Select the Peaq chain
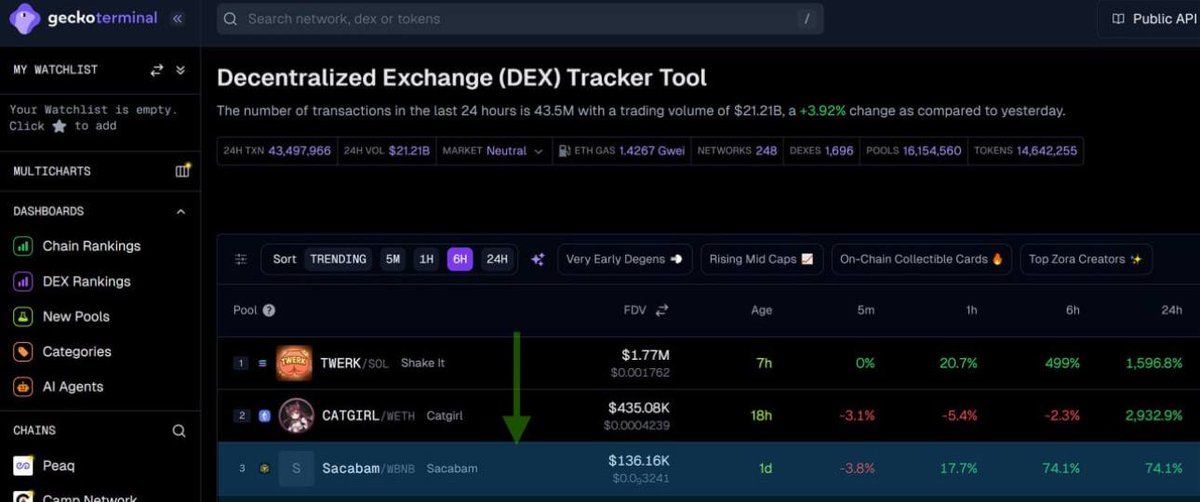This screenshot has height=502, width=1200. tap(58, 465)
